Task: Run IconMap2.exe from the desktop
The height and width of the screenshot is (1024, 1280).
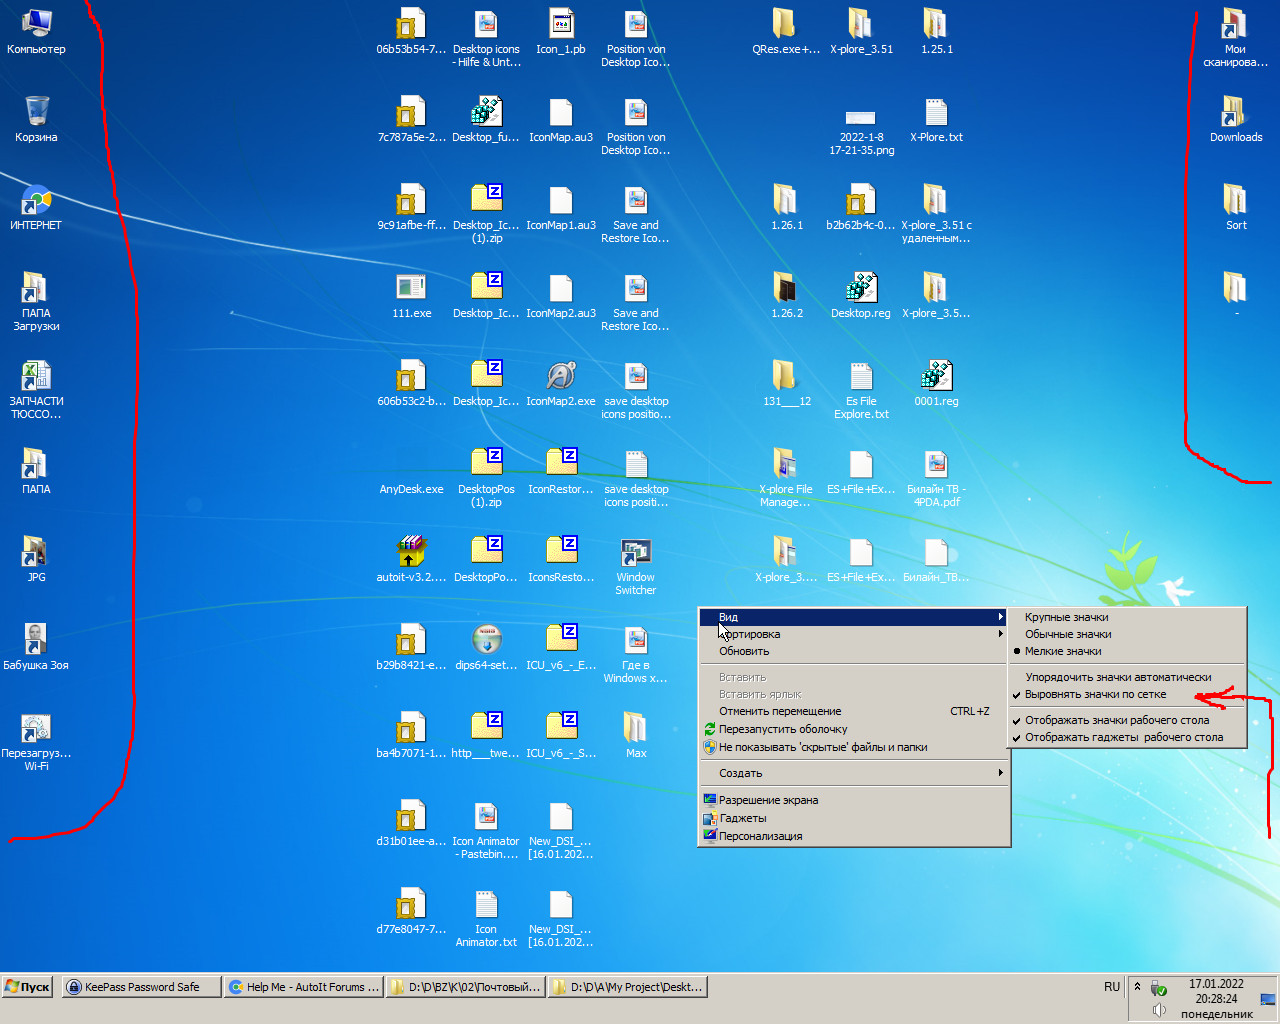Action: [x=560, y=375]
